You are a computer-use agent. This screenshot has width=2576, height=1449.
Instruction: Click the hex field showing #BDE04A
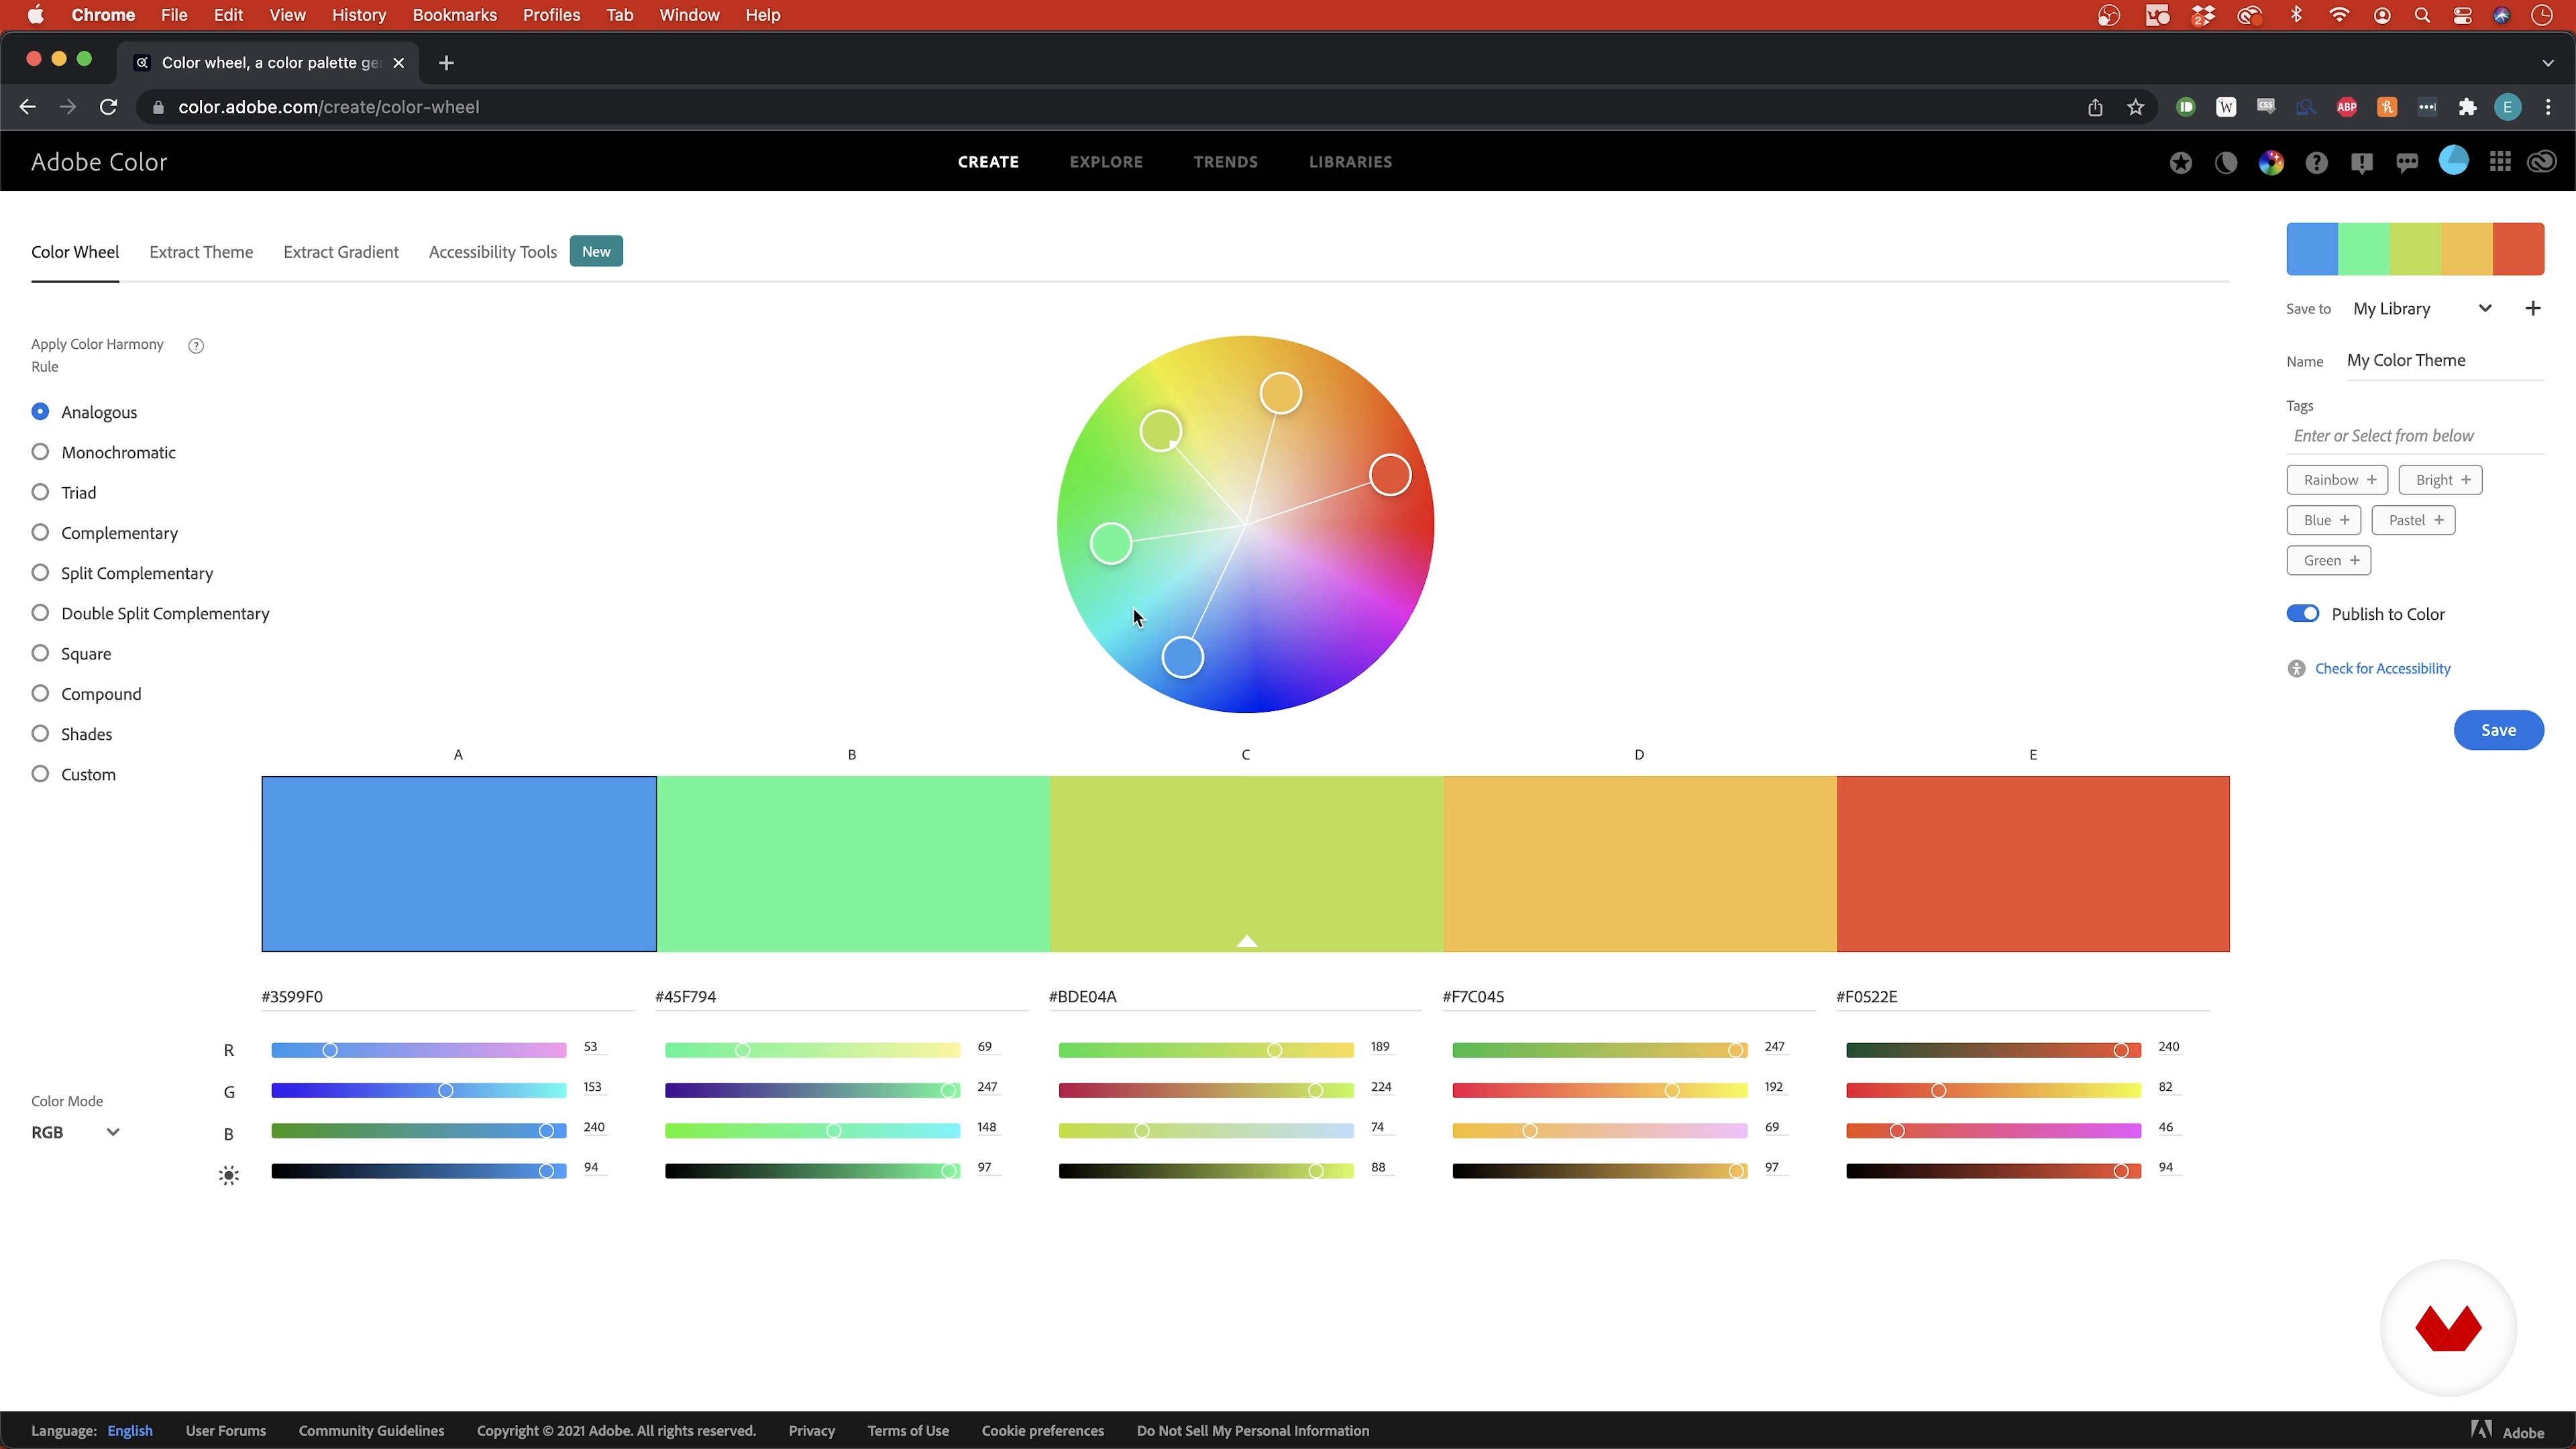(x=1235, y=997)
